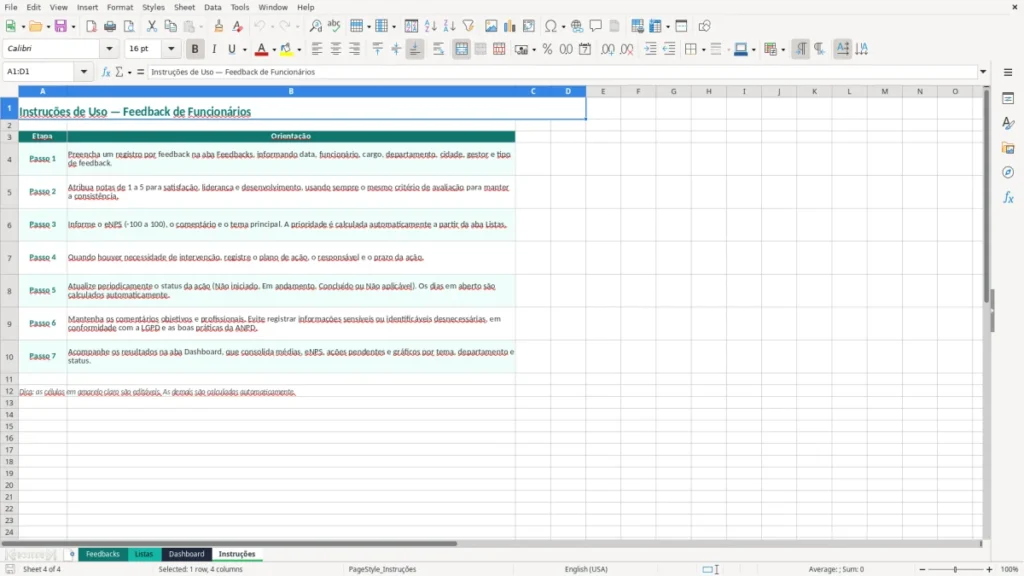Viewport: 1024px width, 576px height.
Task: Switch to the Feedbacks sheet tab
Action: pos(103,554)
